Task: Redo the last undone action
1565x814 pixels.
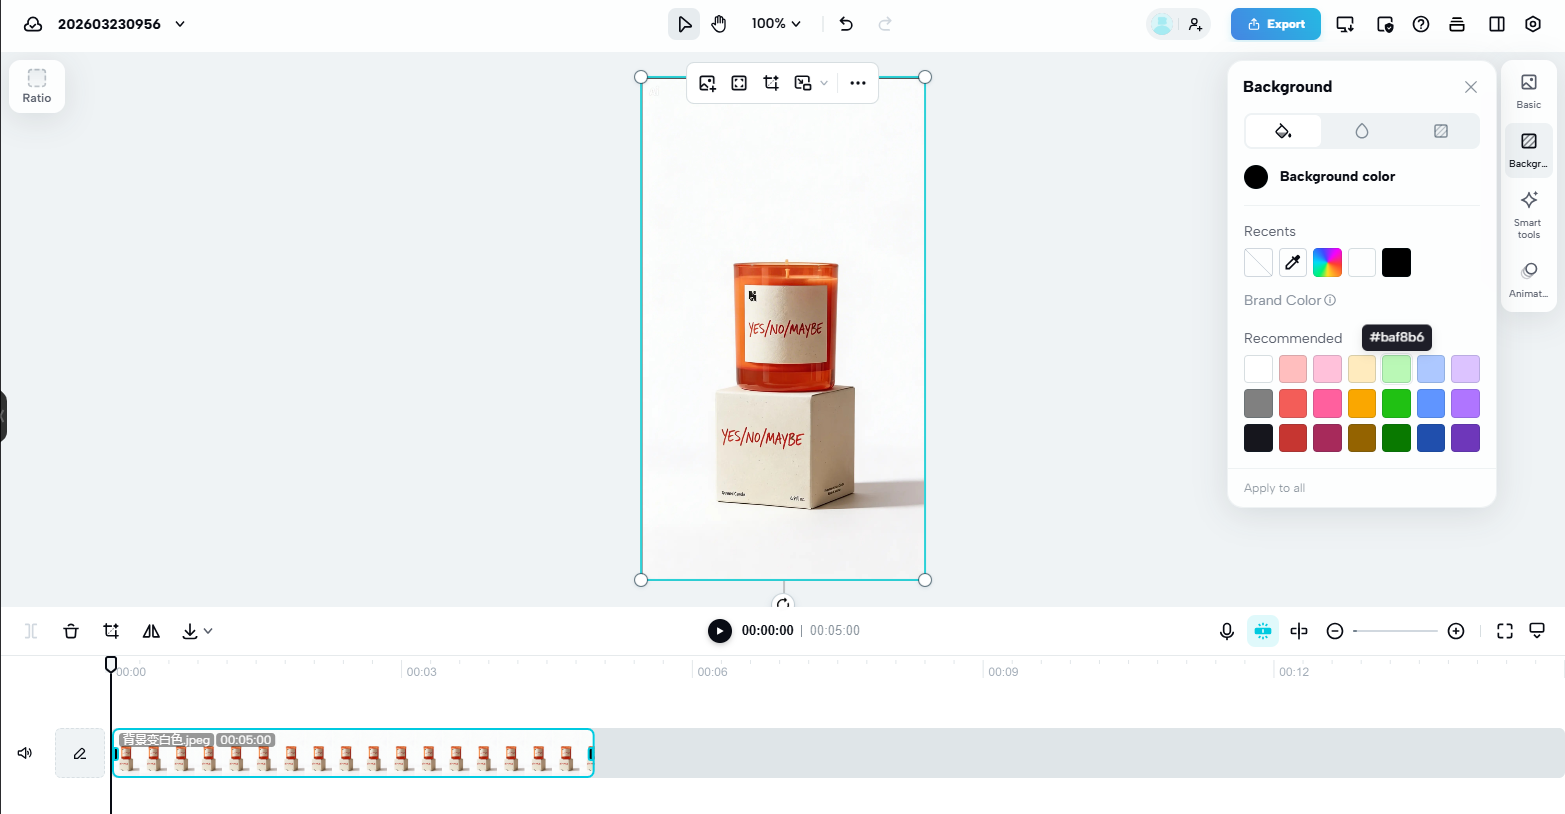Action: point(885,24)
